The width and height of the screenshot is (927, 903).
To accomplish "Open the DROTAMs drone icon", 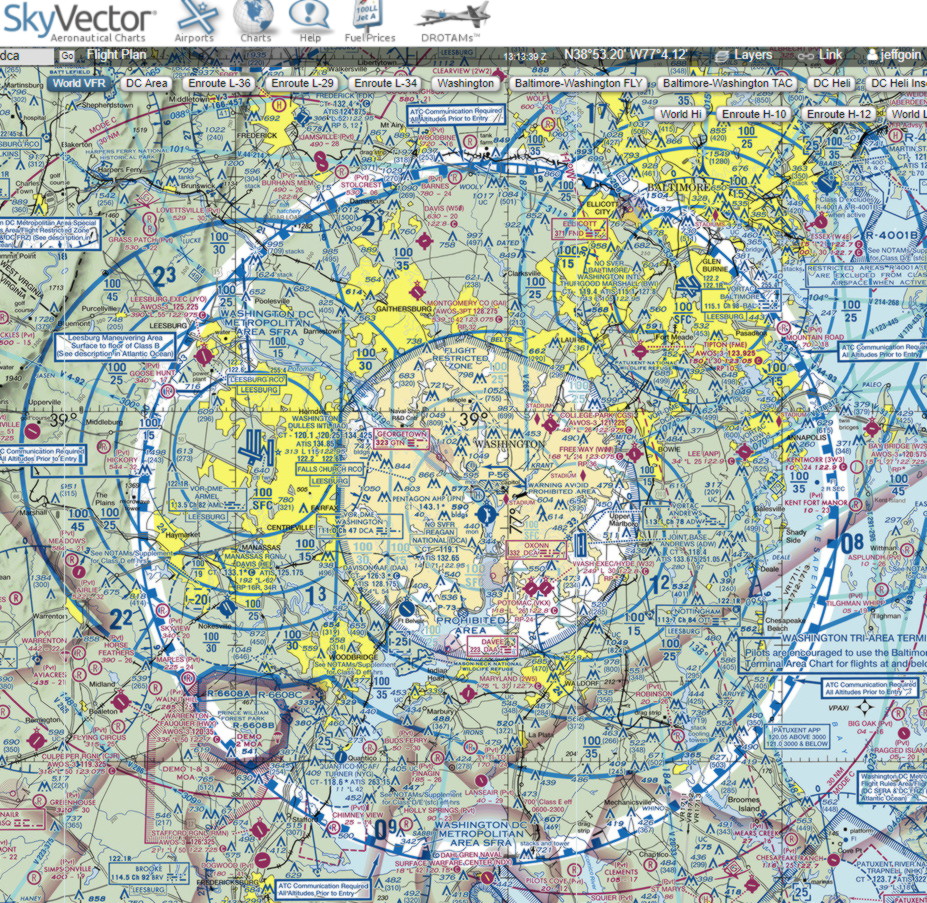I will click(452, 20).
